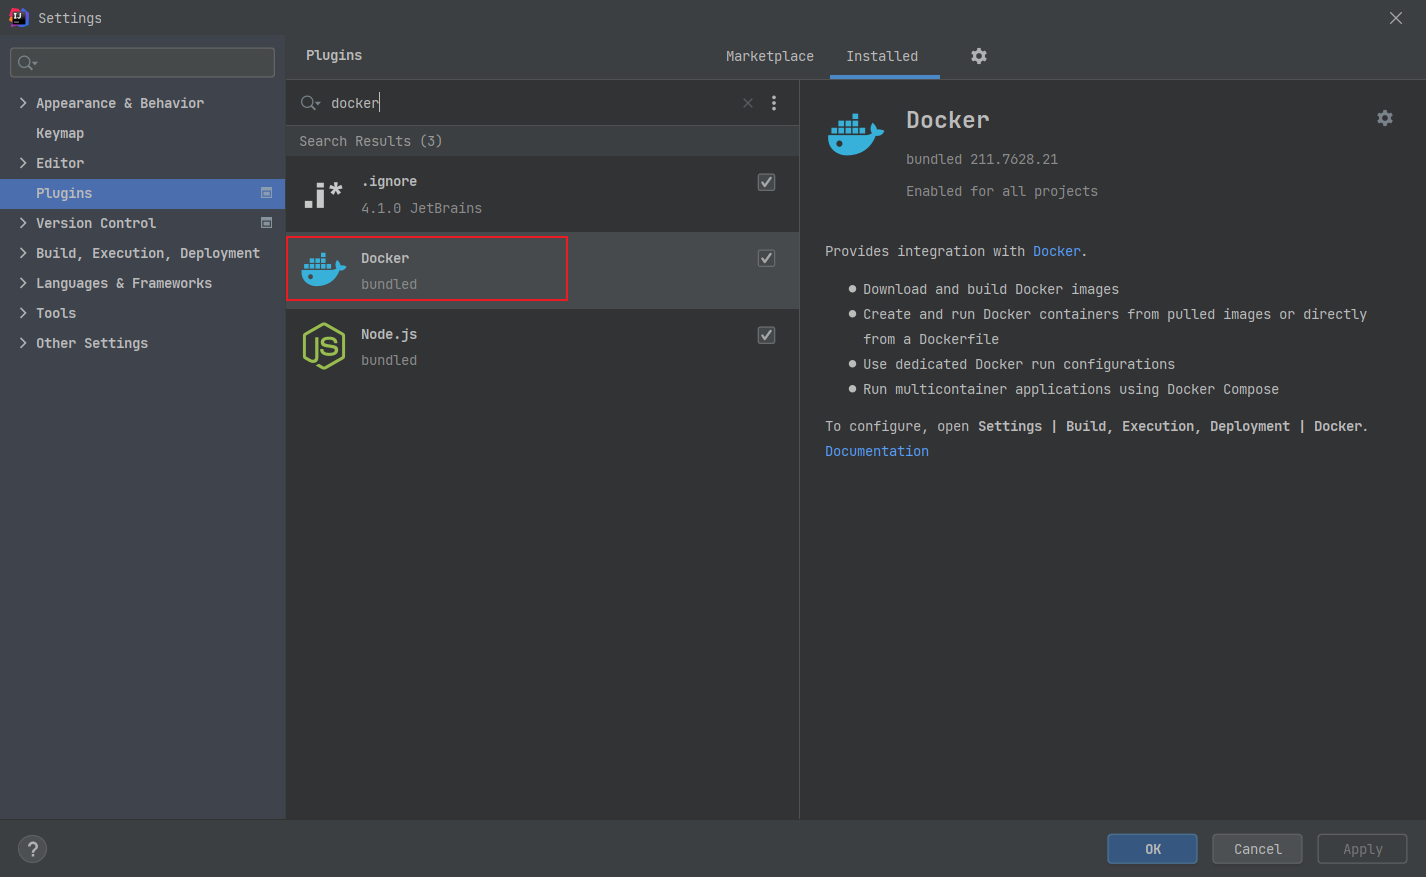Open the Documentation link
Viewport: 1426px width, 877px height.
click(877, 451)
